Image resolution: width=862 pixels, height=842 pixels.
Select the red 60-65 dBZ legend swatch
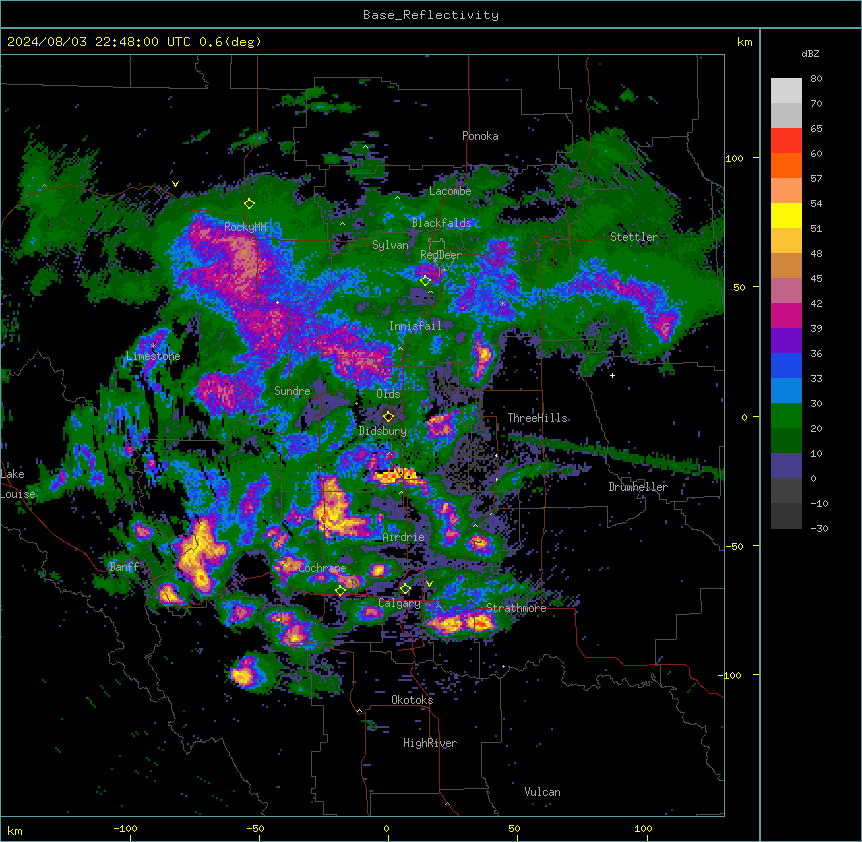pyautogui.click(x=786, y=141)
